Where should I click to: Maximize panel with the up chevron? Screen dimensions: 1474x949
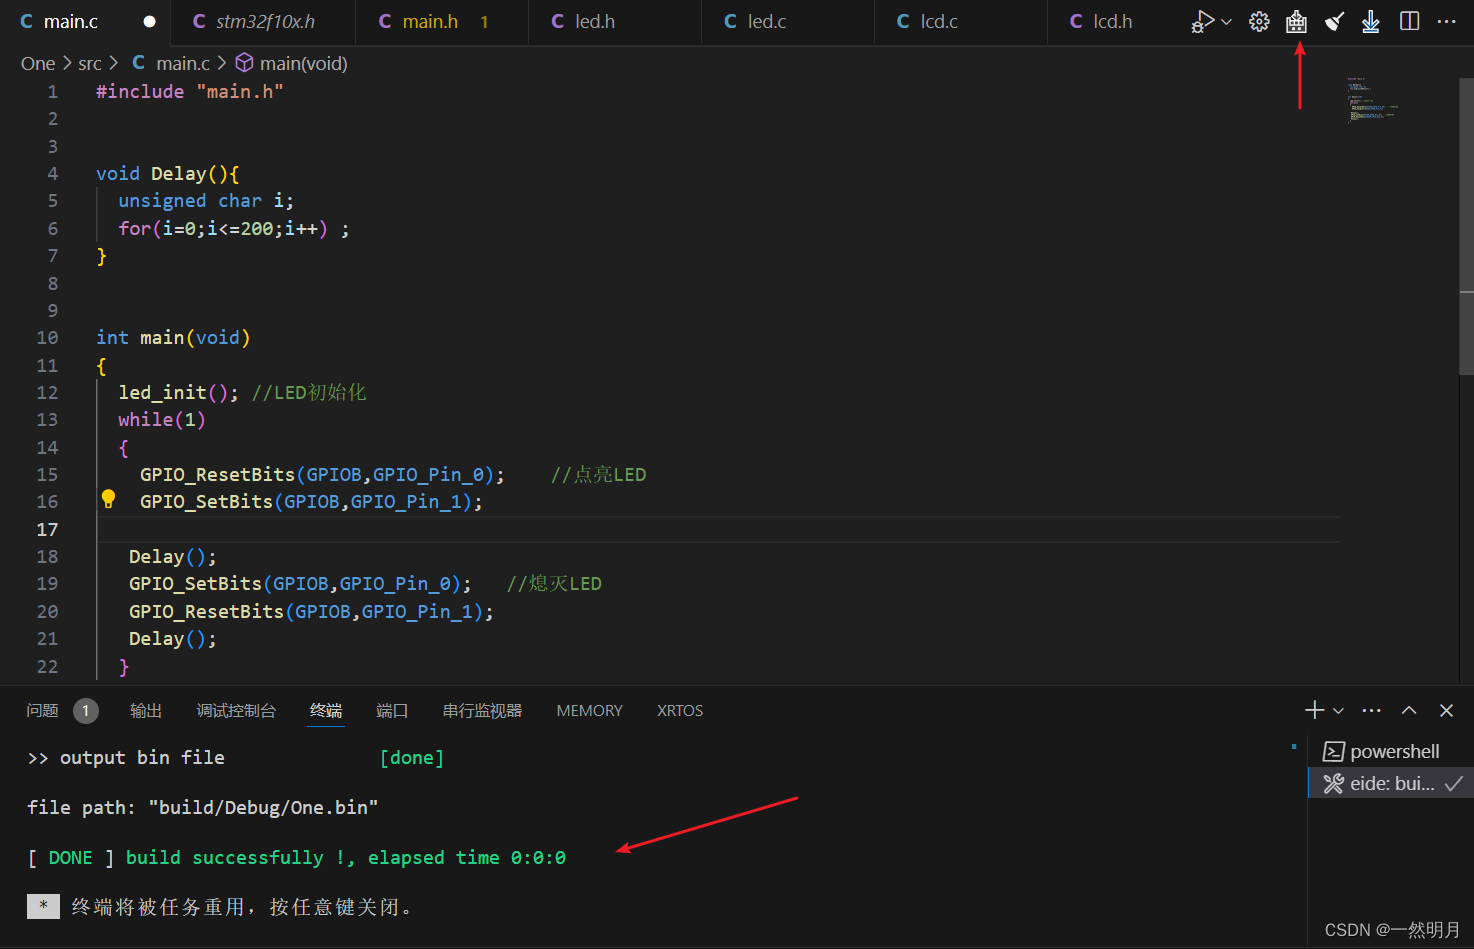click(1409, 710)
